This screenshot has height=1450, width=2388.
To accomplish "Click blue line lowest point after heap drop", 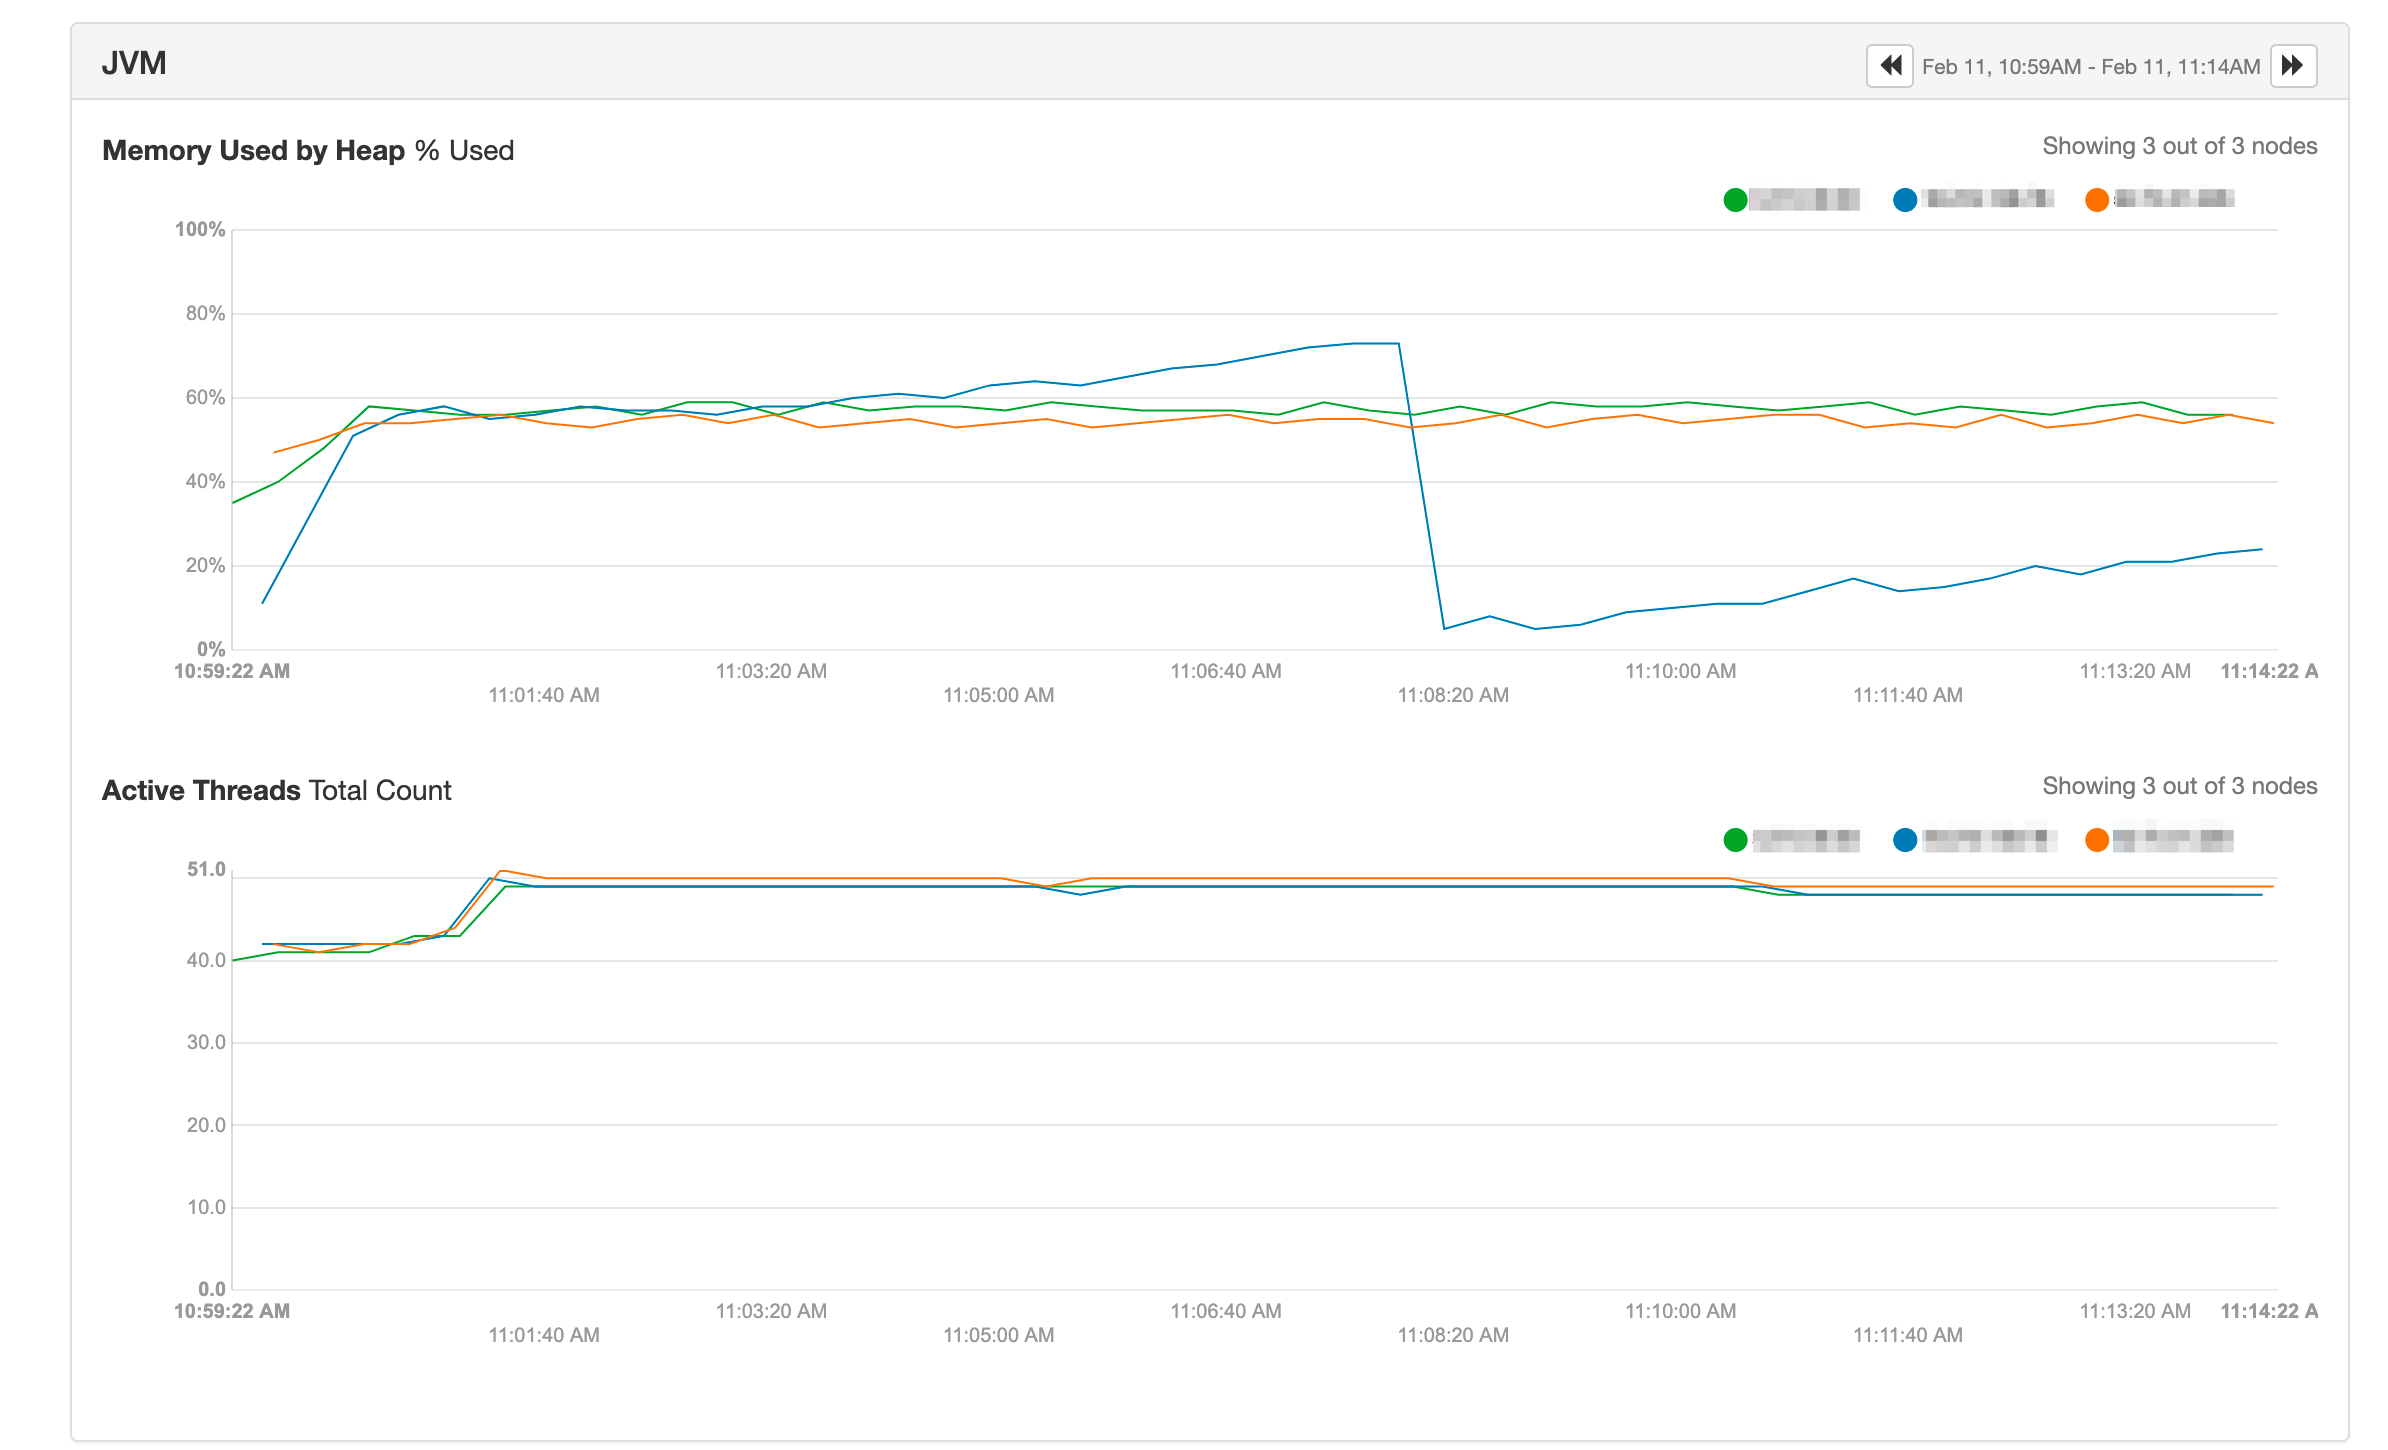I will tap(1444, 628).
